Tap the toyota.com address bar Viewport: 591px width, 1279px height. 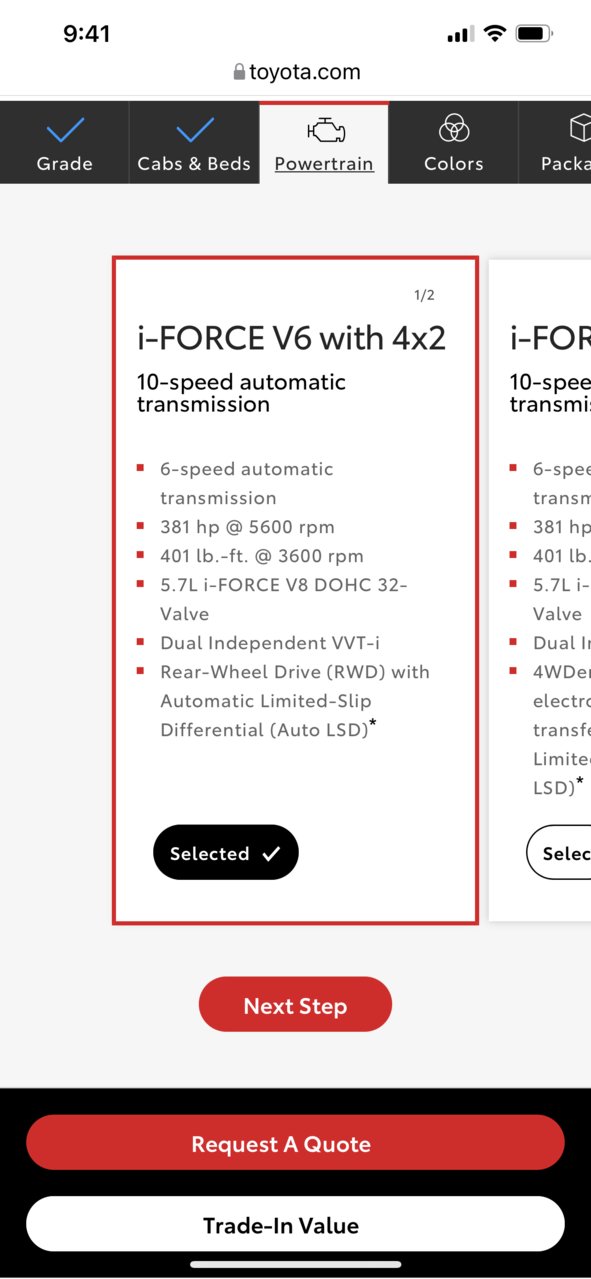(295, 72)
